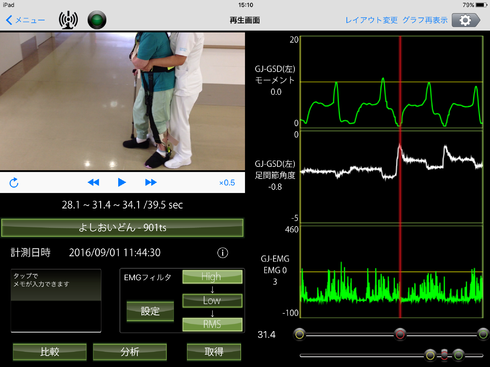
Task: Tap the 取得 acquire button
Action: click(x=214, y=352)
